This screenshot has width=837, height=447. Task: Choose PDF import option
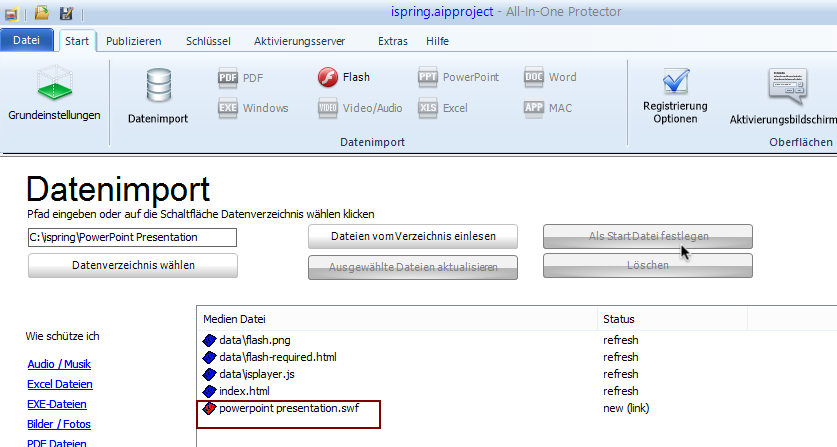[x=241, y=77]
